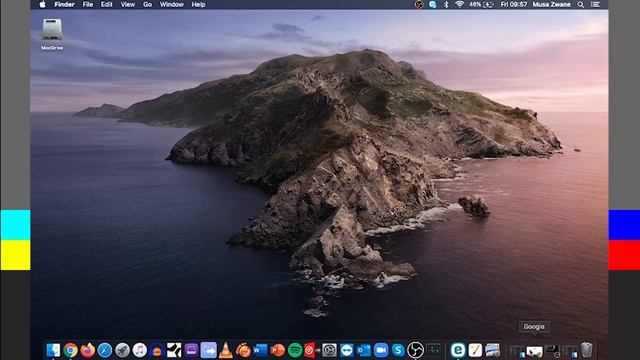
Task: Open the Migration arrow app in Dock
Action: [209, 350]
